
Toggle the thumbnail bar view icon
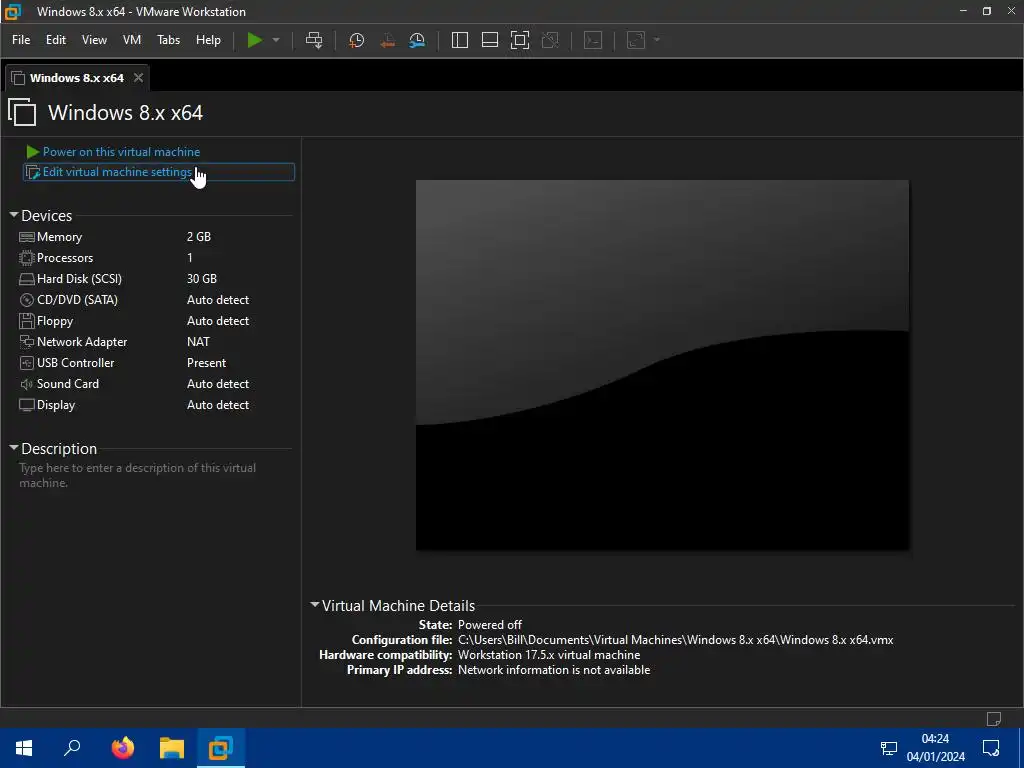tap(490, 40)
